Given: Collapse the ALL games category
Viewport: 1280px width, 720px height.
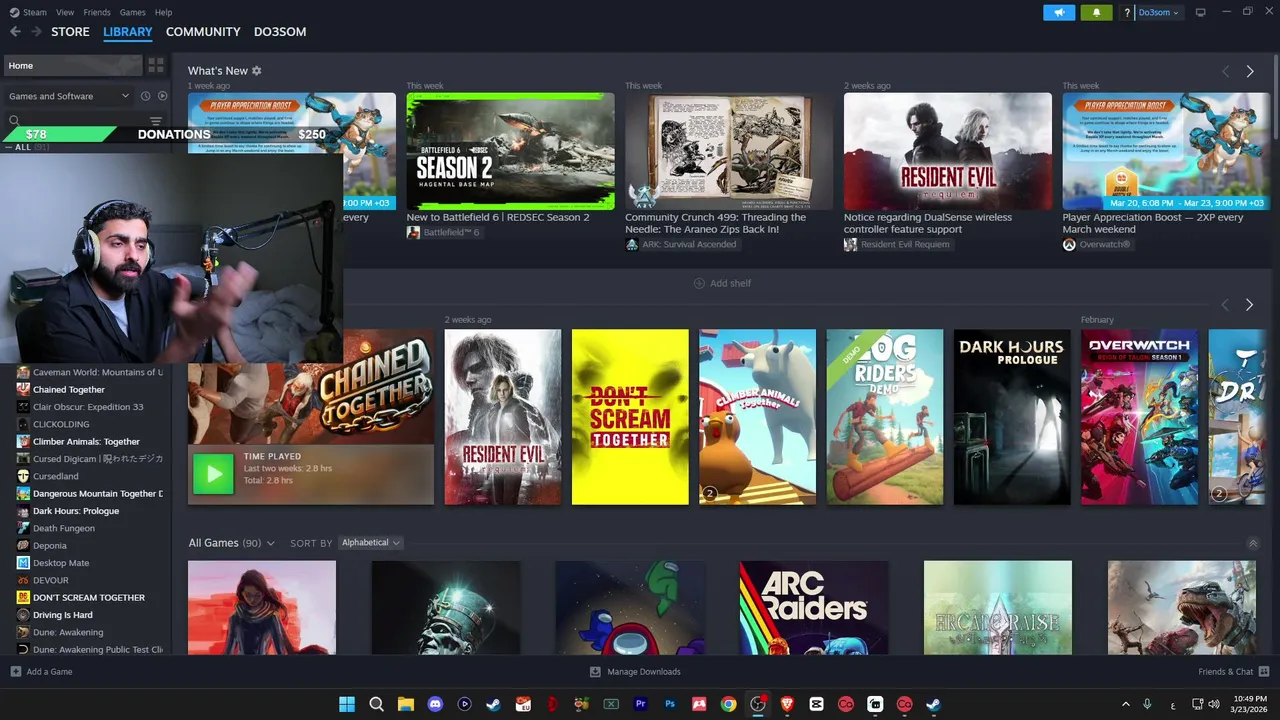Looking at the screenshot, I should (x=9, y=147).
